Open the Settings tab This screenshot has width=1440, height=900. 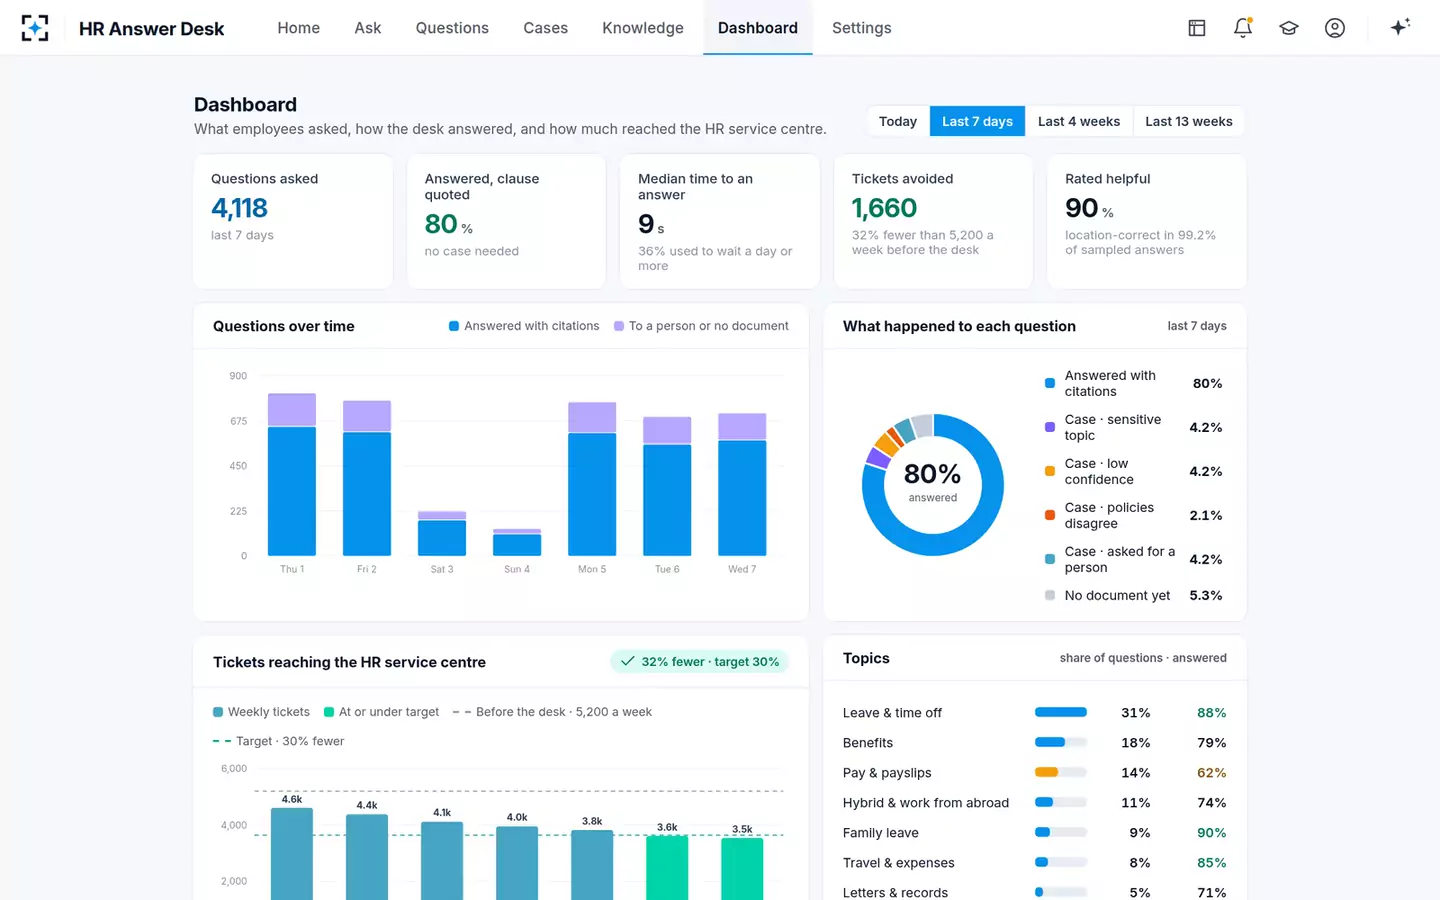click(861, 28)
